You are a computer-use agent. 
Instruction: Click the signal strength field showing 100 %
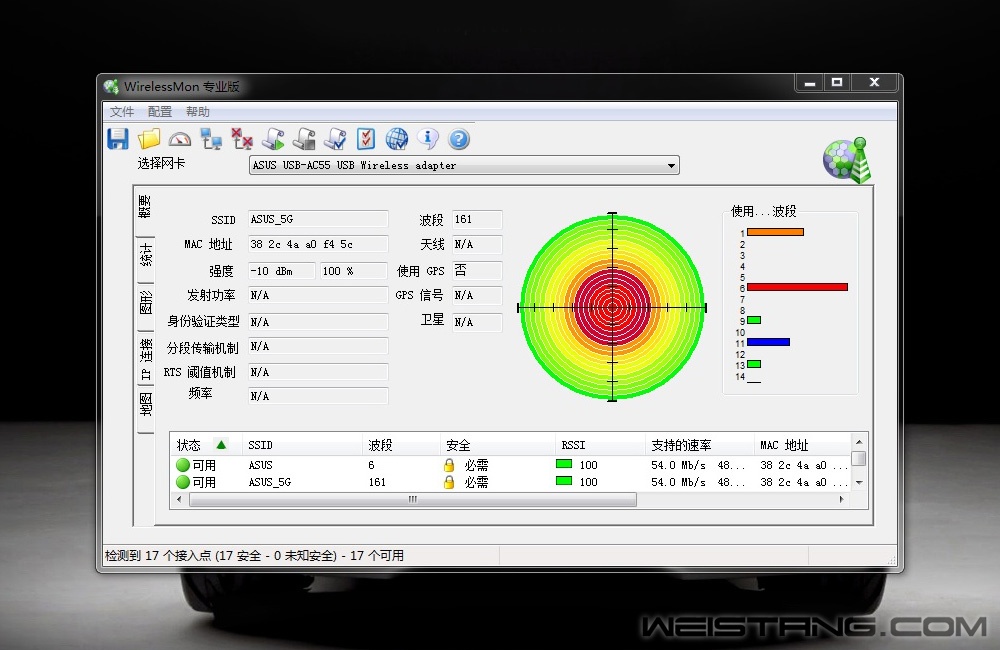(x=354, y=271)
